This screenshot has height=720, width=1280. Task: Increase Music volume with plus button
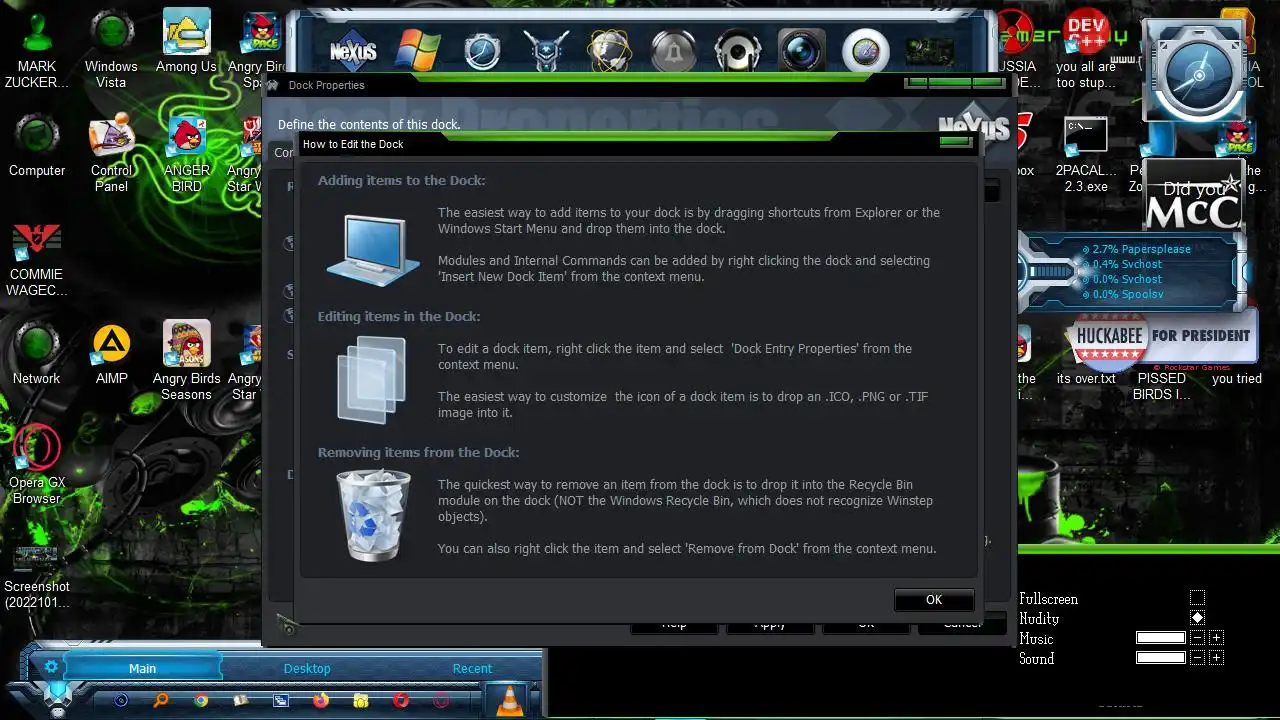pyautogui.click(x=1216, y=638)
